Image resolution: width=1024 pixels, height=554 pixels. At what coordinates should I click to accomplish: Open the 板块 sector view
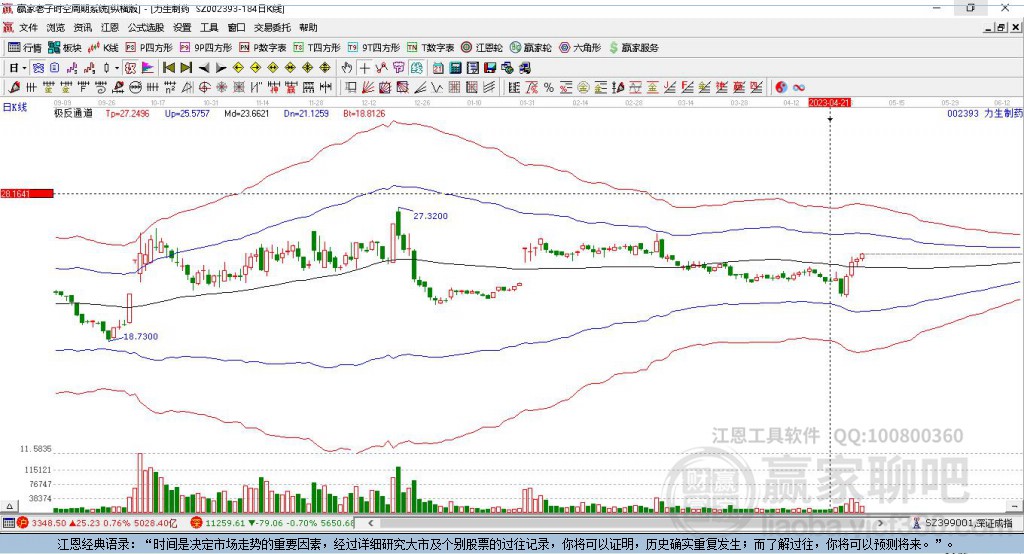[x=65, y=48]
